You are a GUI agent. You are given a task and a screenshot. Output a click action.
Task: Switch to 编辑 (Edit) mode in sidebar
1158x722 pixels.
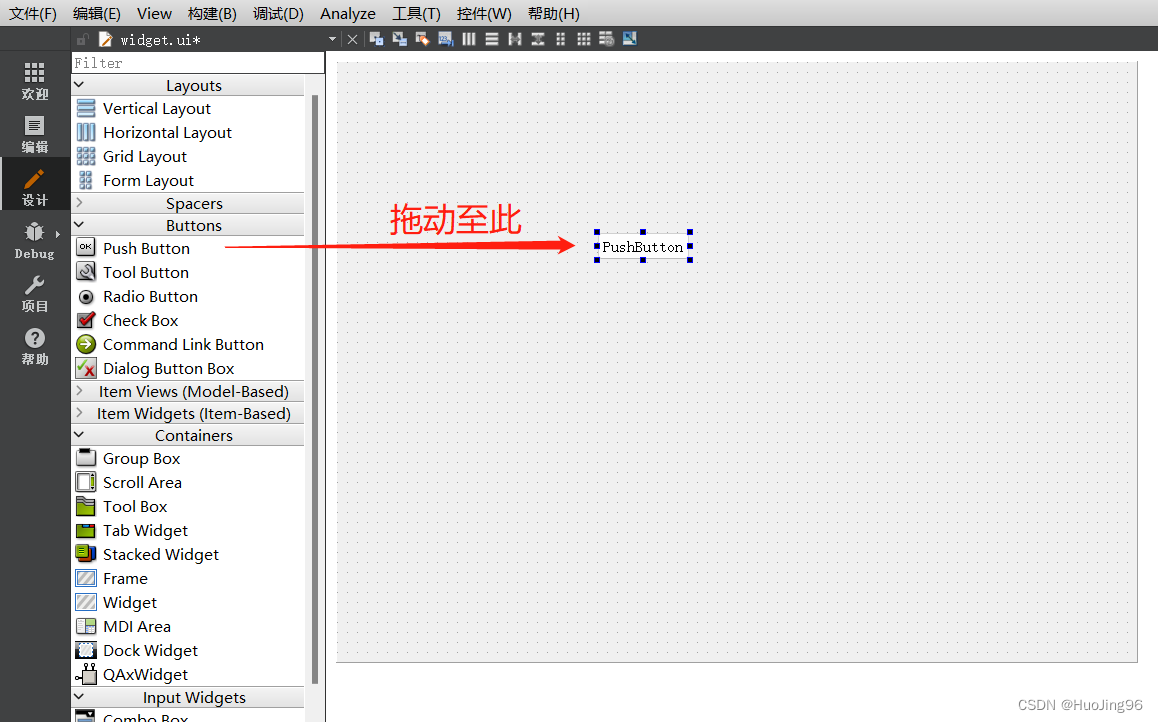pyautogui.click(x=34, y=133)
